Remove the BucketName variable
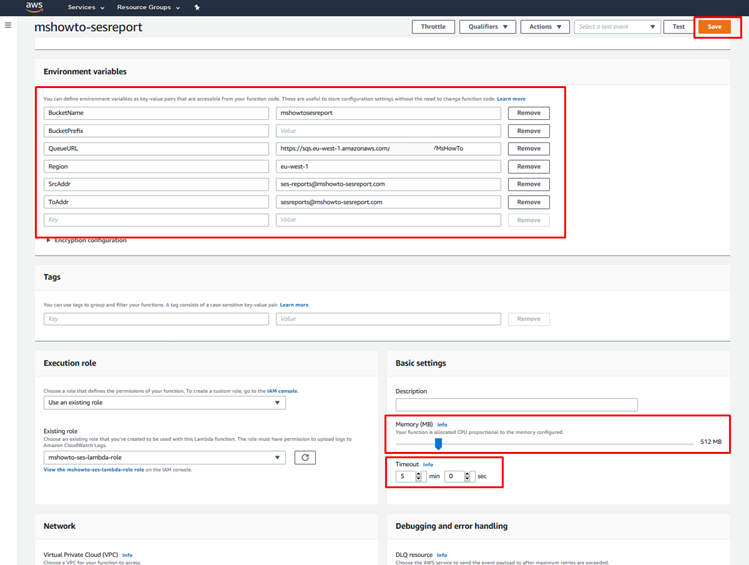 [529, 113]
